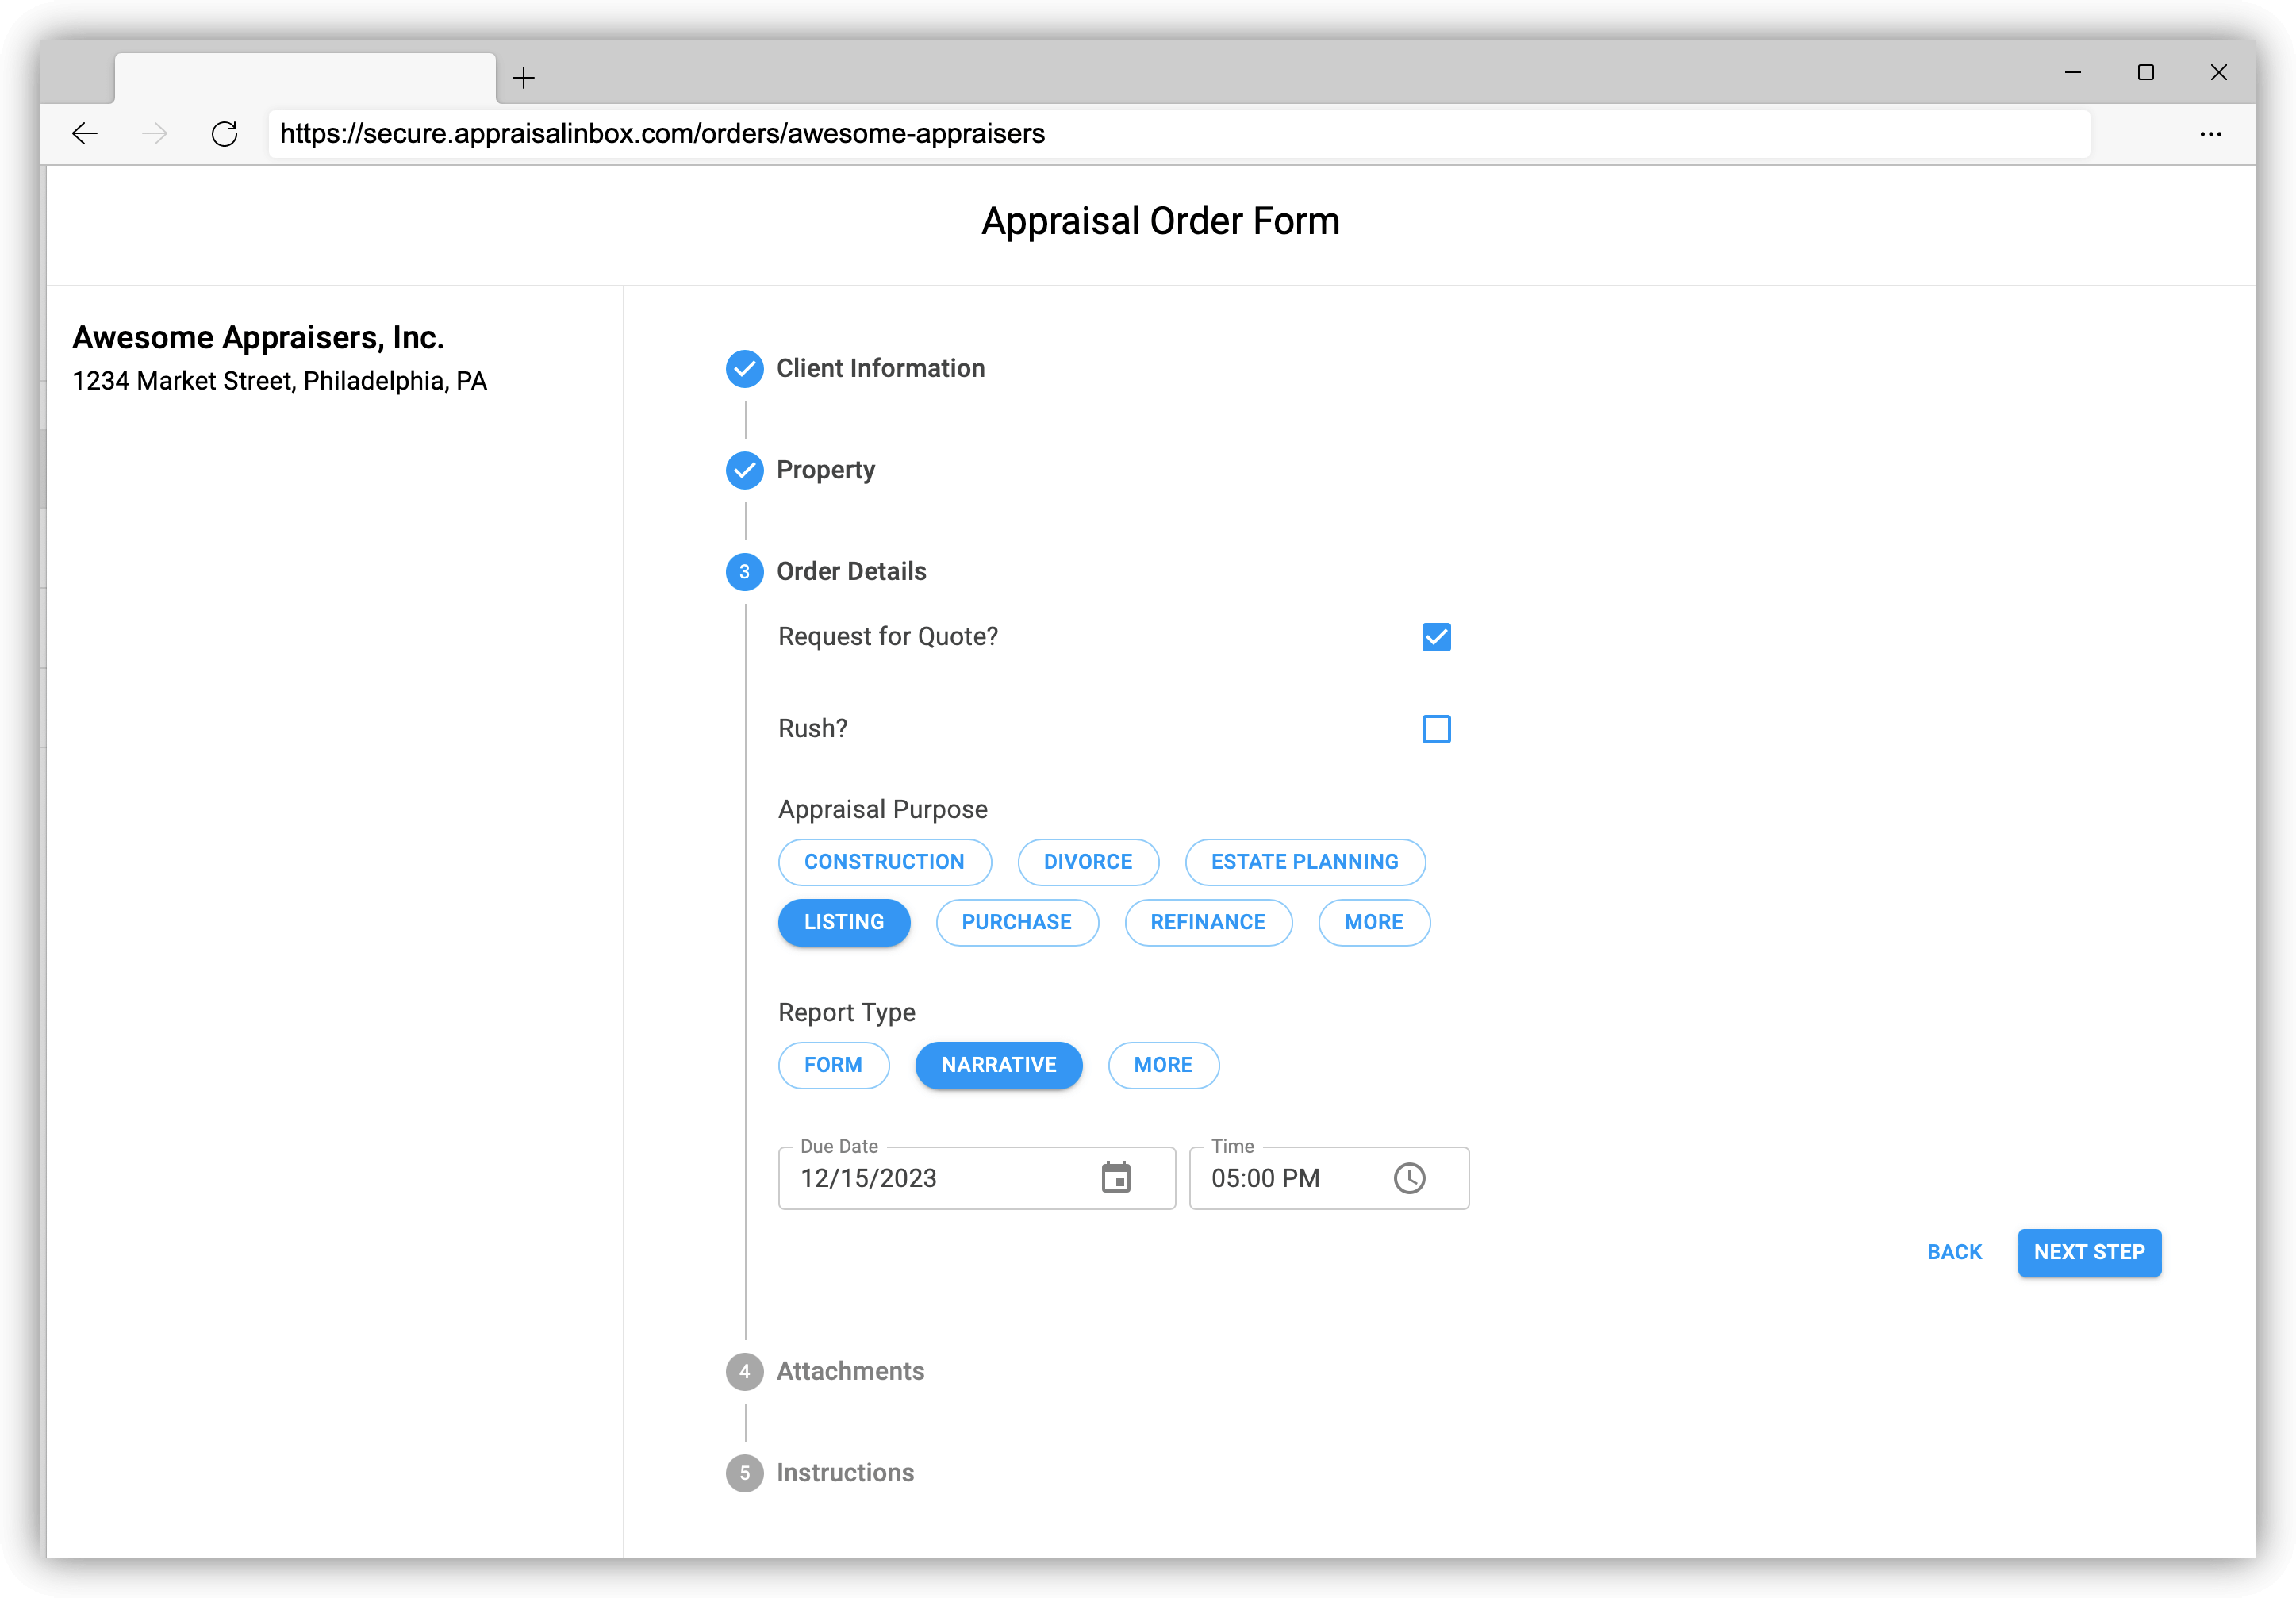Open the browser options ellipsis menu
2296x1598 pixels.
pyautogui.click(x=2211, y=133)
